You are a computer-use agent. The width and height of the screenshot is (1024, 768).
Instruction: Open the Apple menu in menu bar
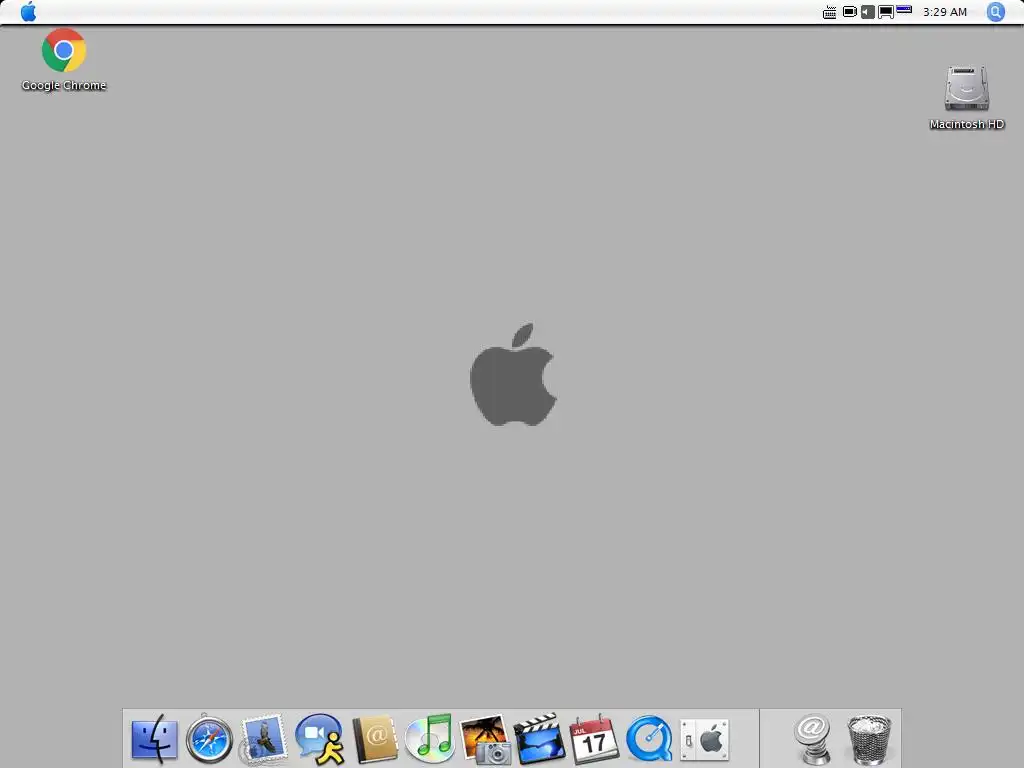(x=28, y=12)
